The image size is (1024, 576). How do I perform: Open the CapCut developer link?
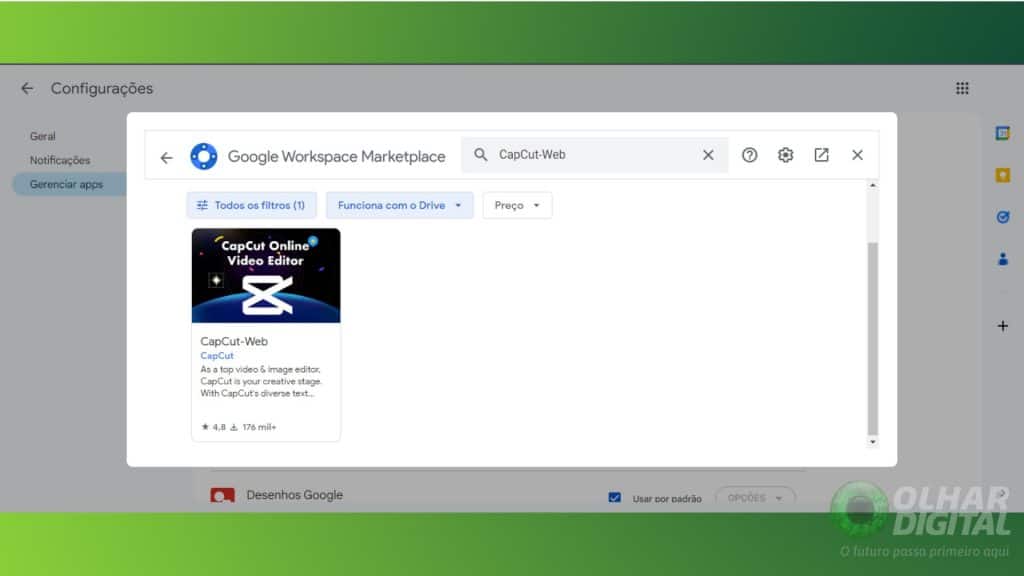tap(217, 356)
